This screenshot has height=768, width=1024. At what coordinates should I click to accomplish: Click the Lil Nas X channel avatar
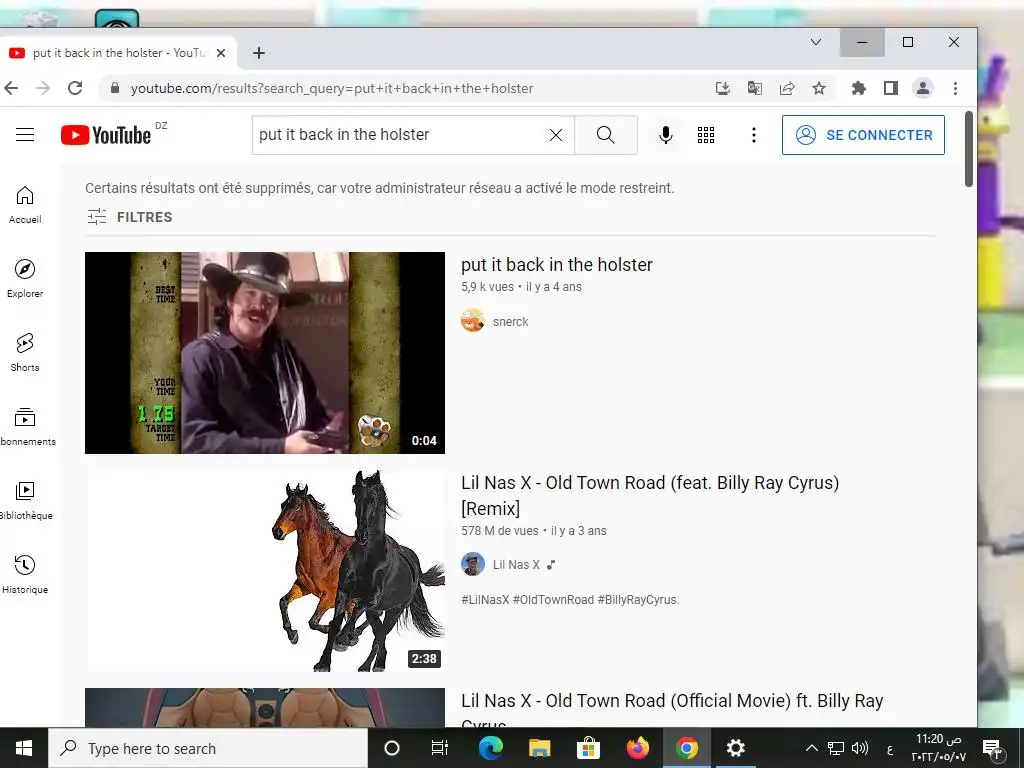point(473,564)
